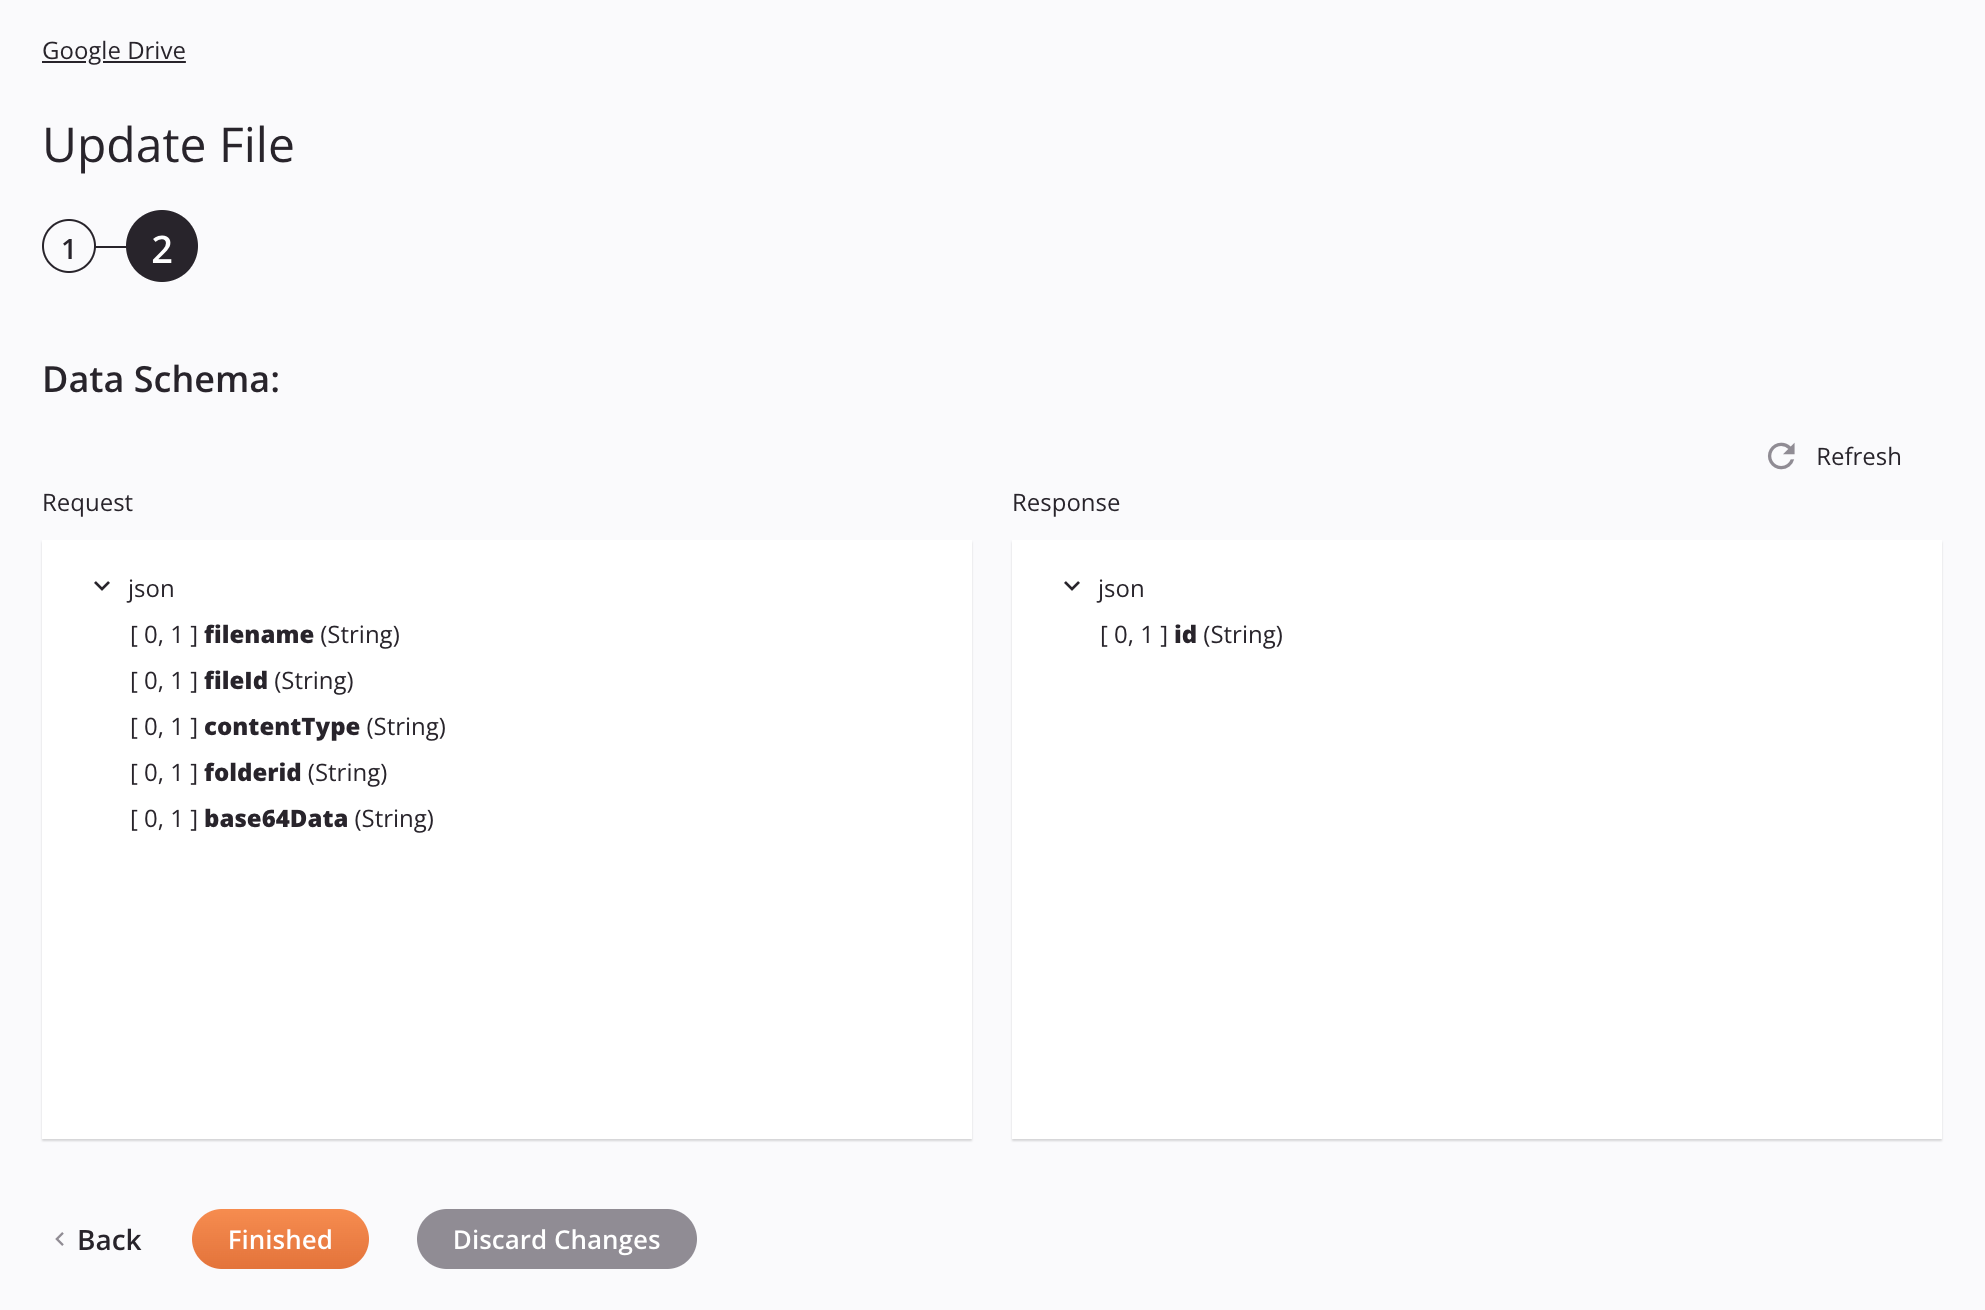Click the Back navigation button
The width and height of the screenshot is (1985, 1310).
98,1238
